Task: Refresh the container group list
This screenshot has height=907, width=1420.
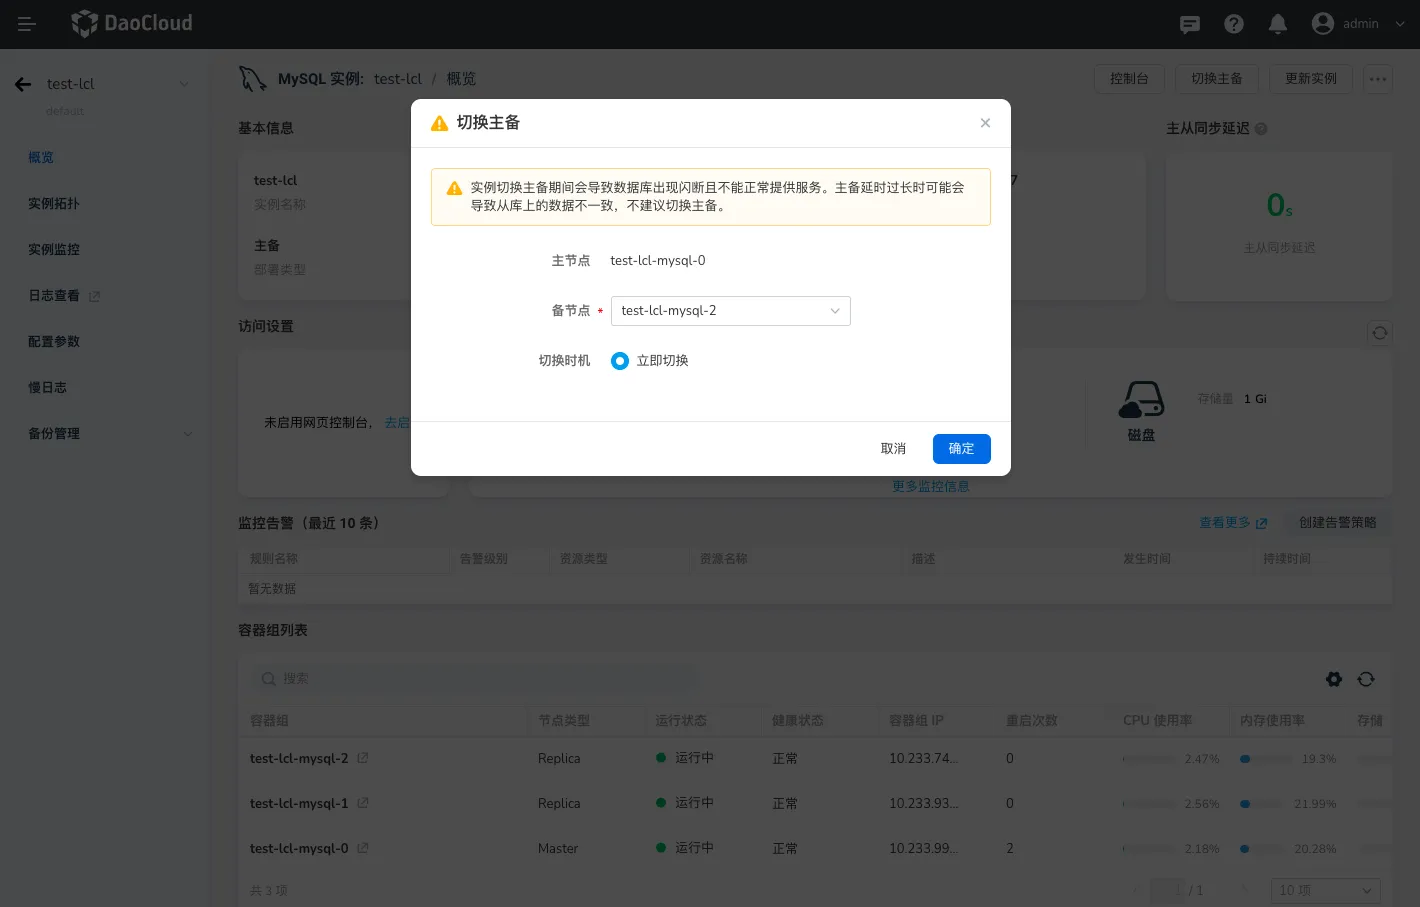Action: point(1366,679)
